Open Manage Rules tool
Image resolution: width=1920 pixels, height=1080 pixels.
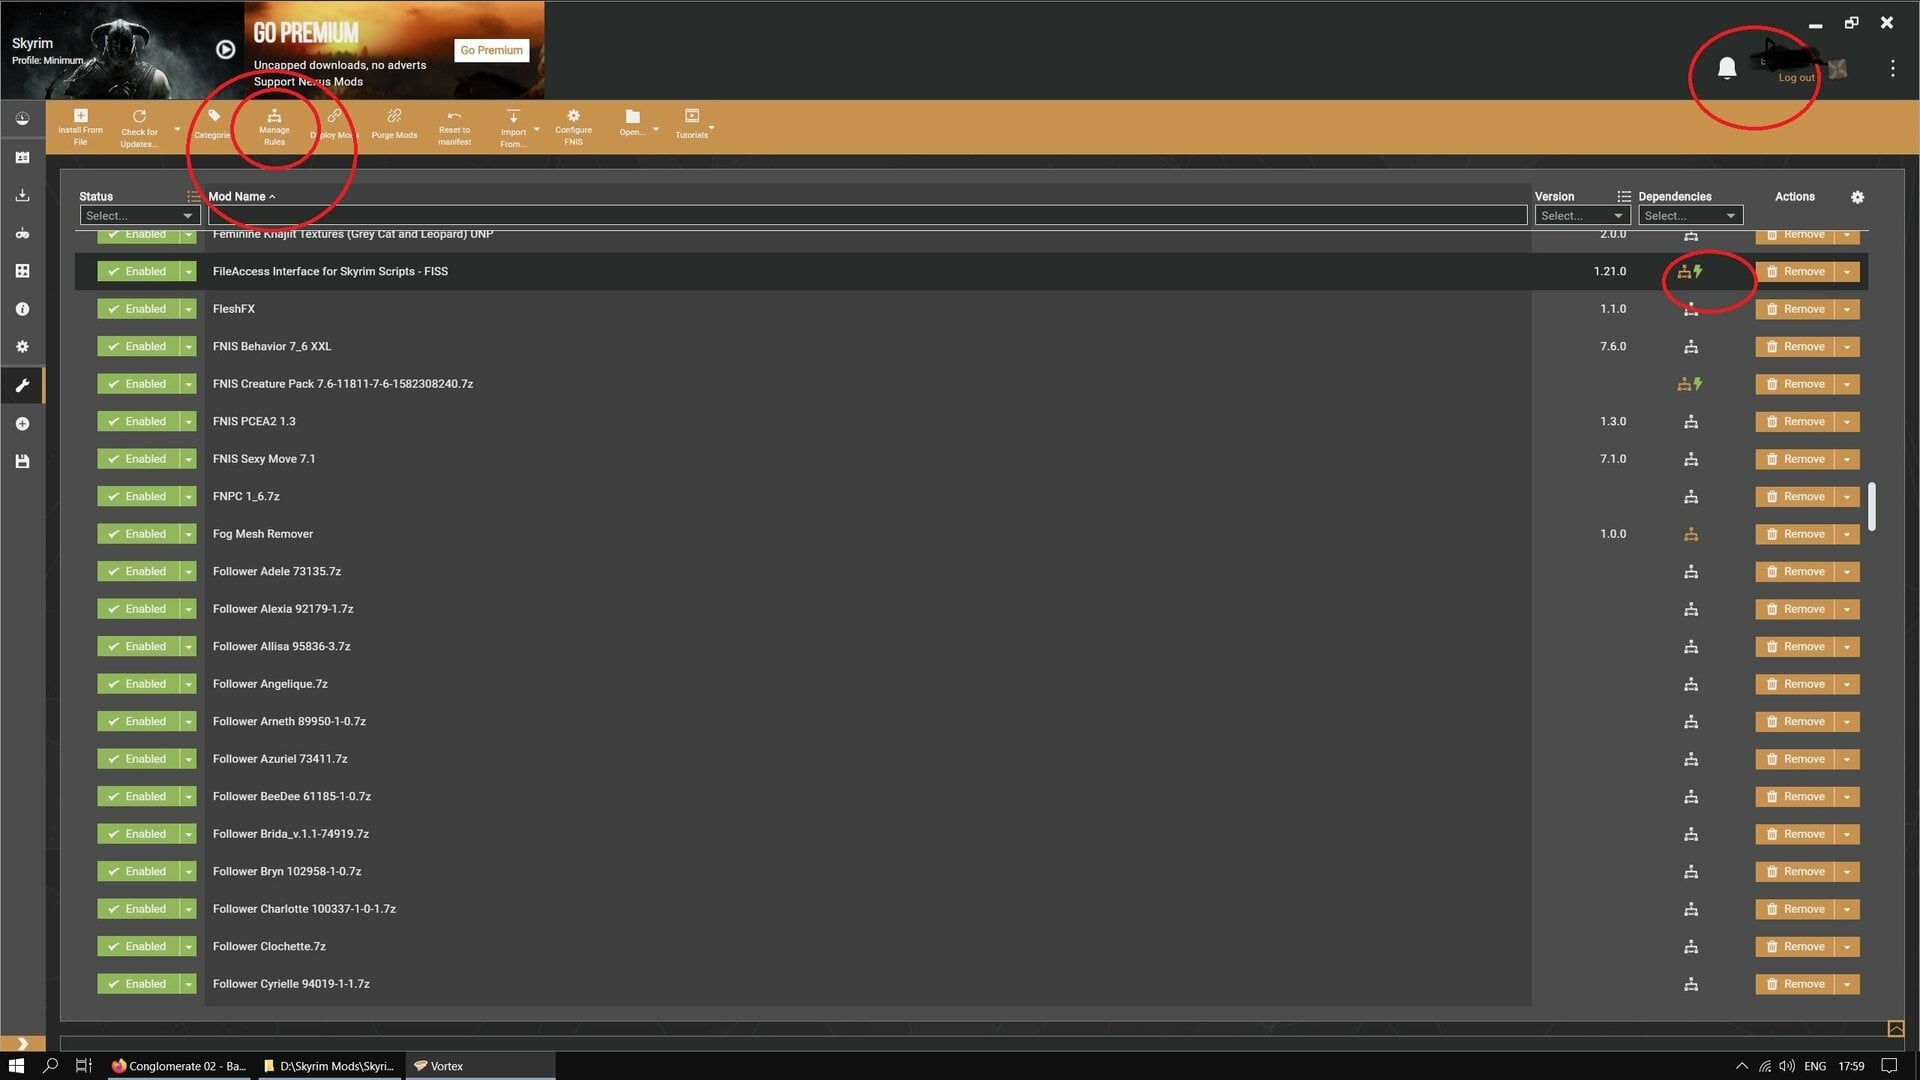click(x=274, y=127)
